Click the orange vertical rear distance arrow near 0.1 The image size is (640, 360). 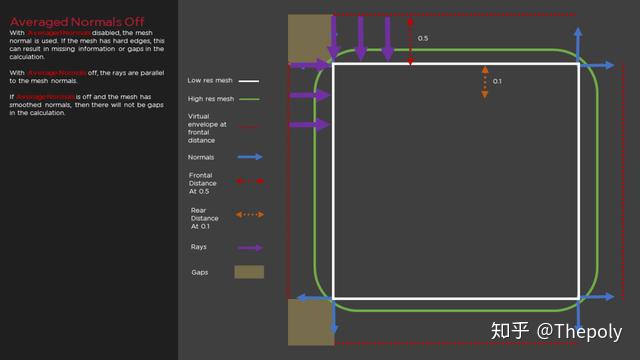(x=485, y=82)
